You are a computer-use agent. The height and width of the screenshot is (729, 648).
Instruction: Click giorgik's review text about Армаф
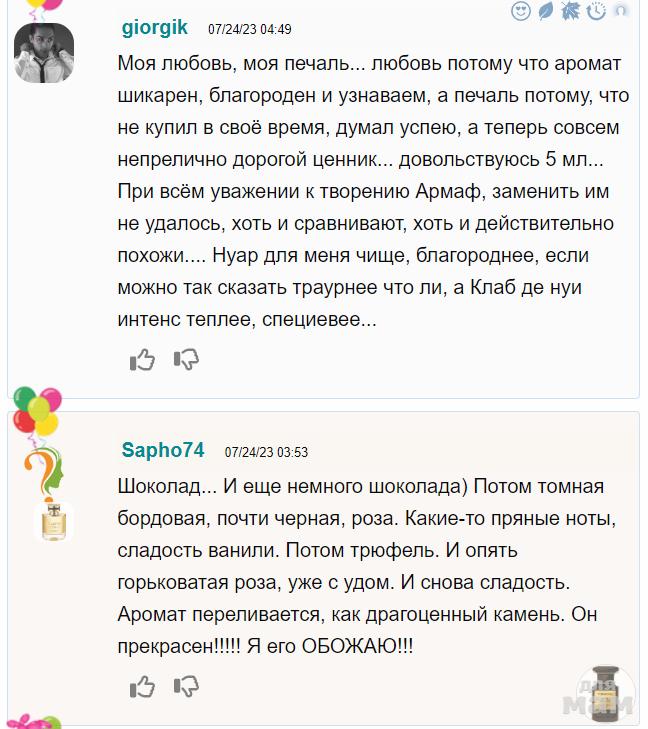tap(369, 192)
